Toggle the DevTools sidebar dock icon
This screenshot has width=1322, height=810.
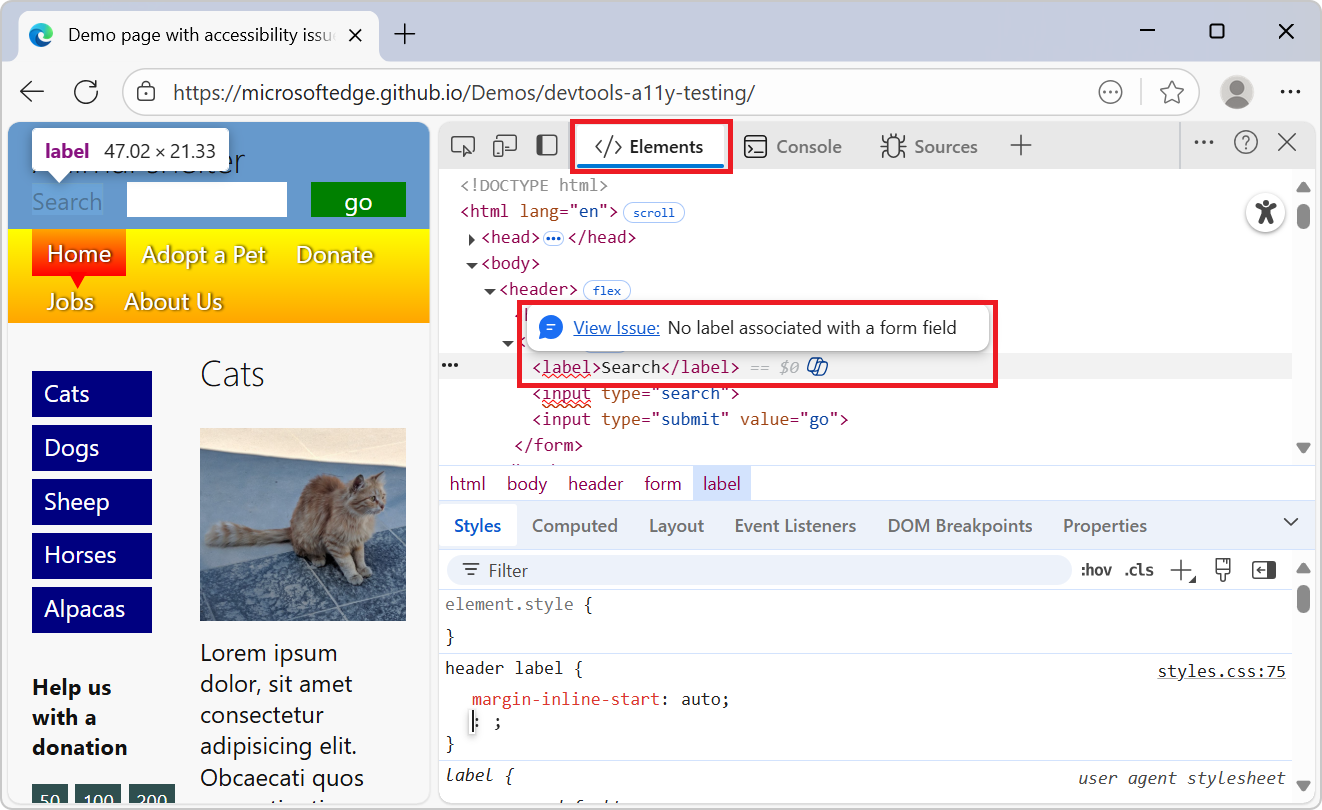(x=547, y=146)
